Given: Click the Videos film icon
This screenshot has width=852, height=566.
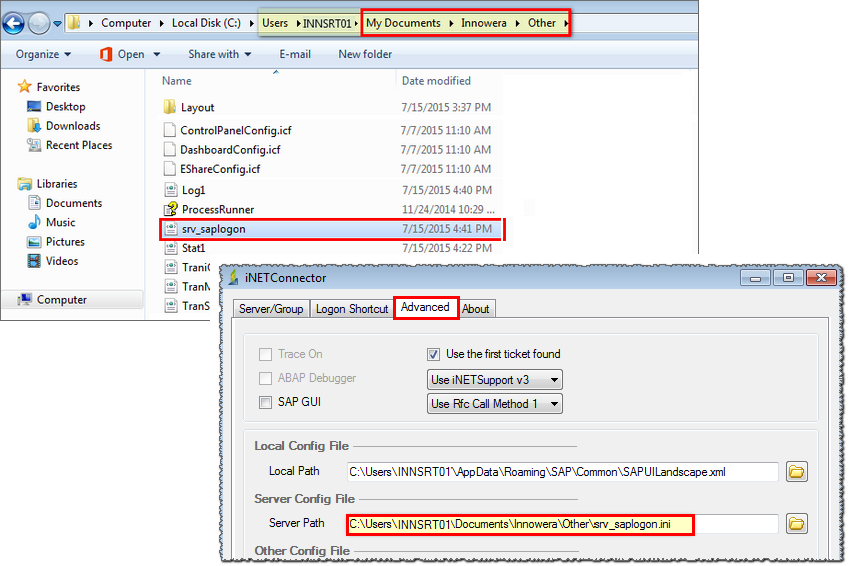Looking at the screenshot, I should click(34, 261).
